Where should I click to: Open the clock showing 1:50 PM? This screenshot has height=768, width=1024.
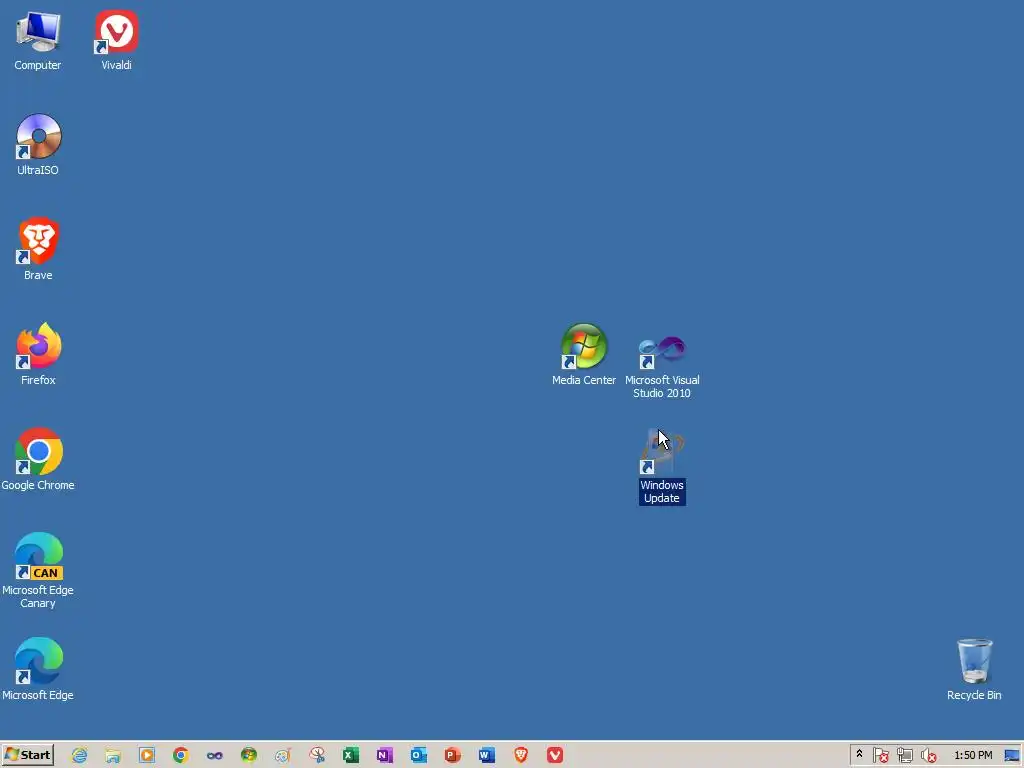click(973, 755)
